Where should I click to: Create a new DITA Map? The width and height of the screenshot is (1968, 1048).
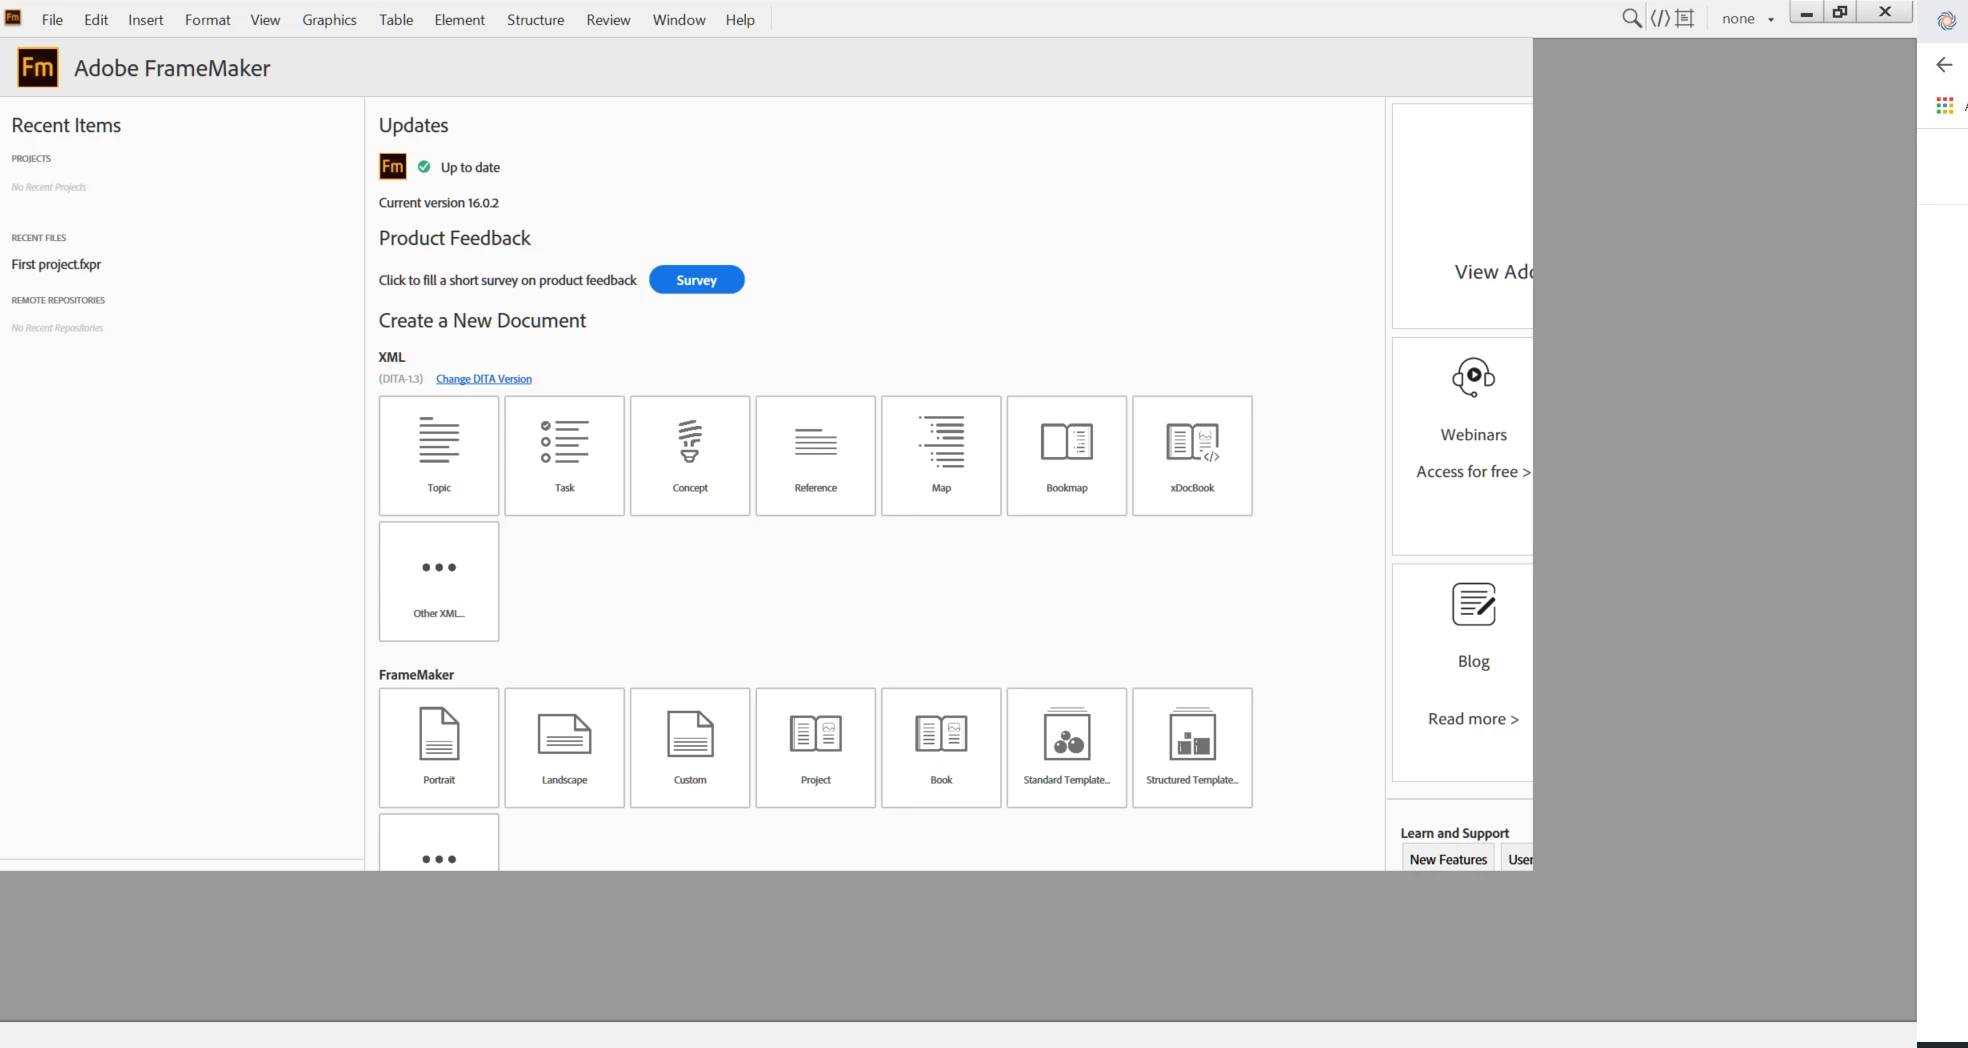click(x=941, y=456)
